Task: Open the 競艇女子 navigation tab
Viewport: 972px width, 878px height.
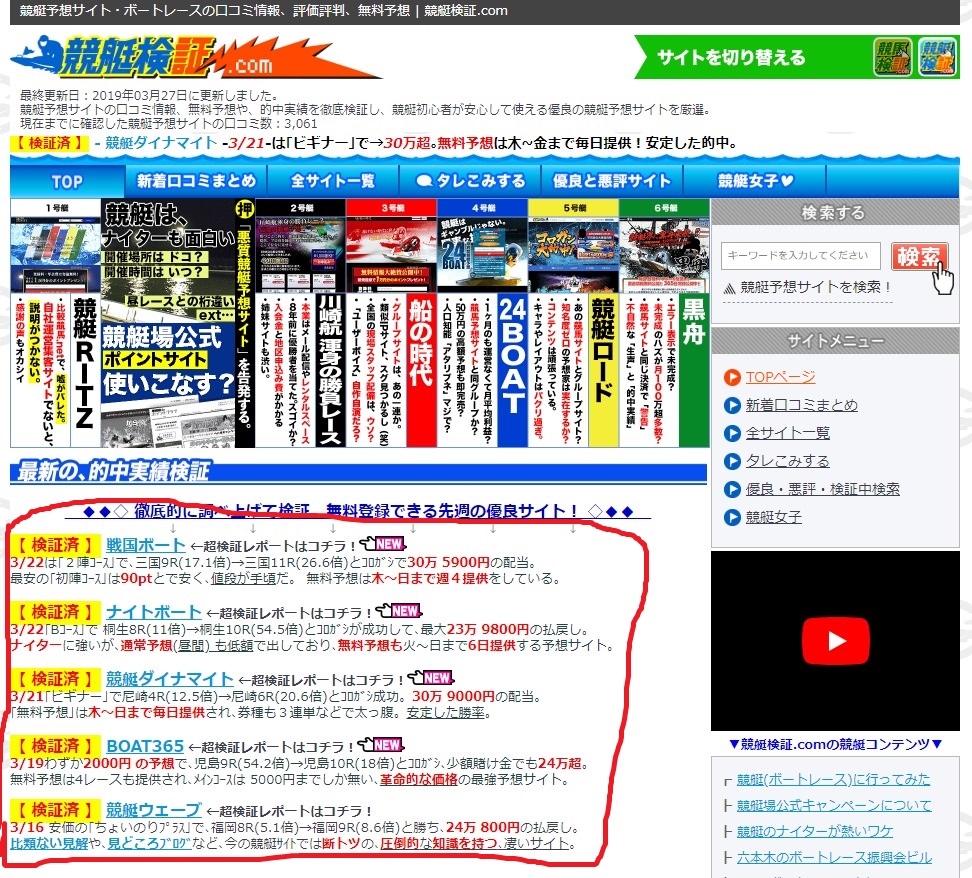Action: click(754, 181)
